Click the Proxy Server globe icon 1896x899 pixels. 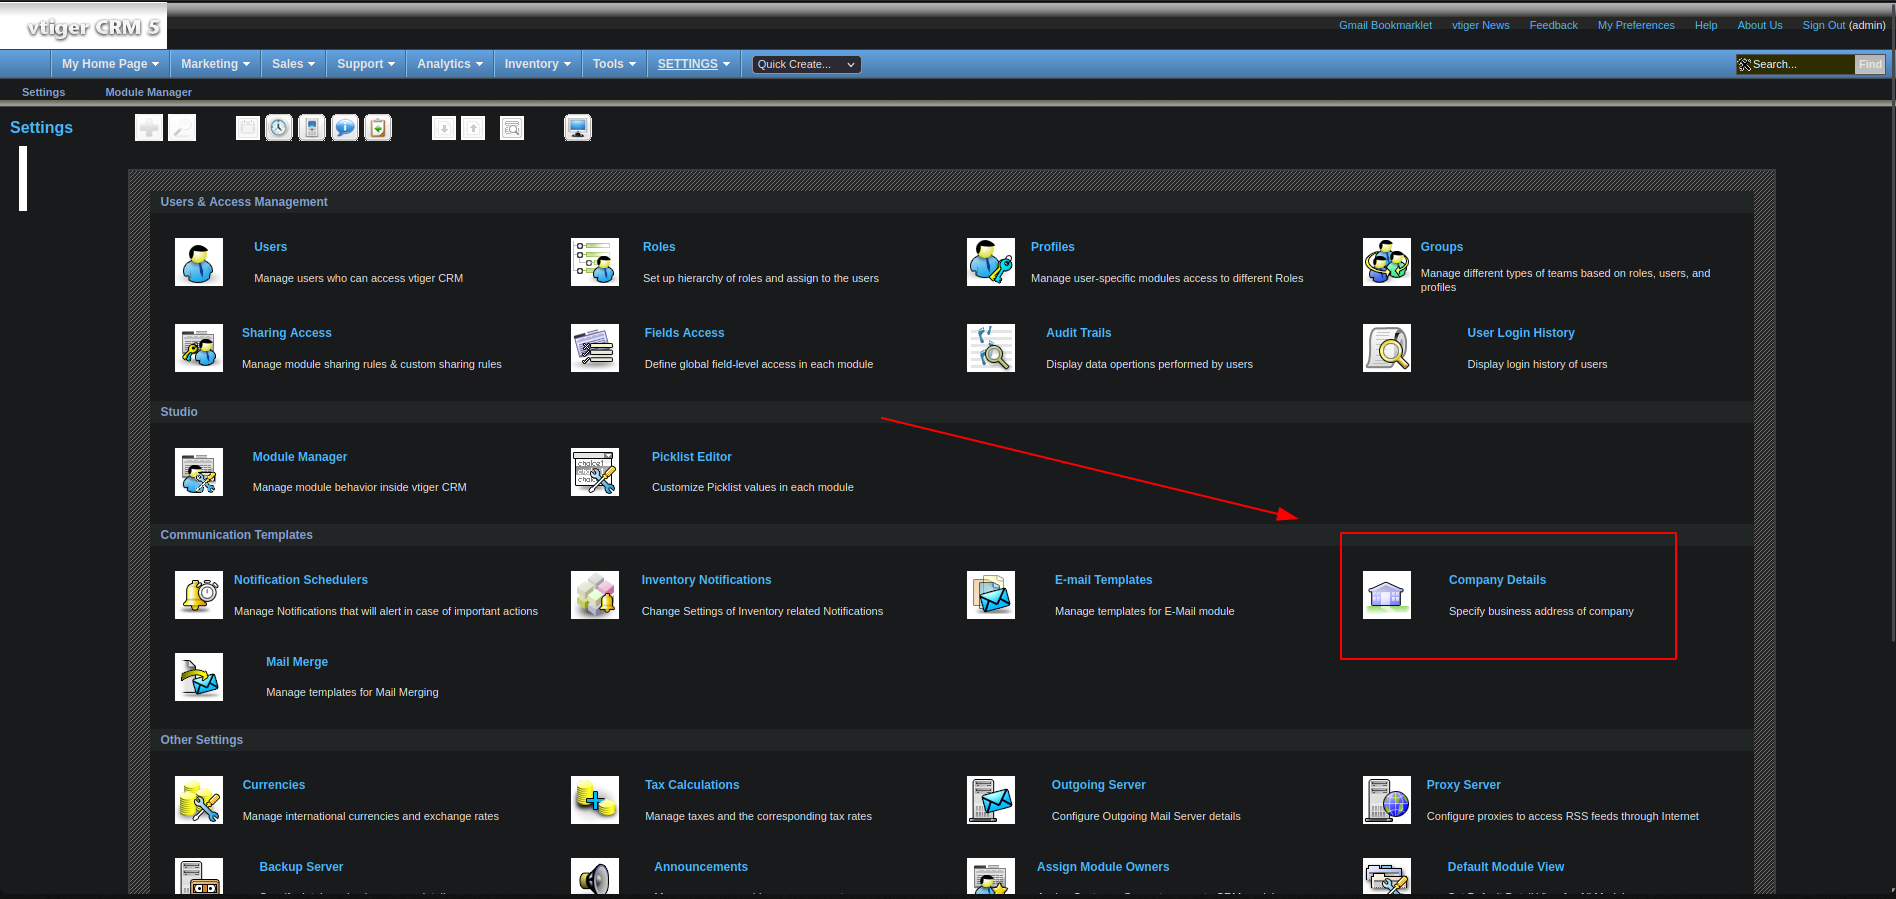click(1387, 800)
